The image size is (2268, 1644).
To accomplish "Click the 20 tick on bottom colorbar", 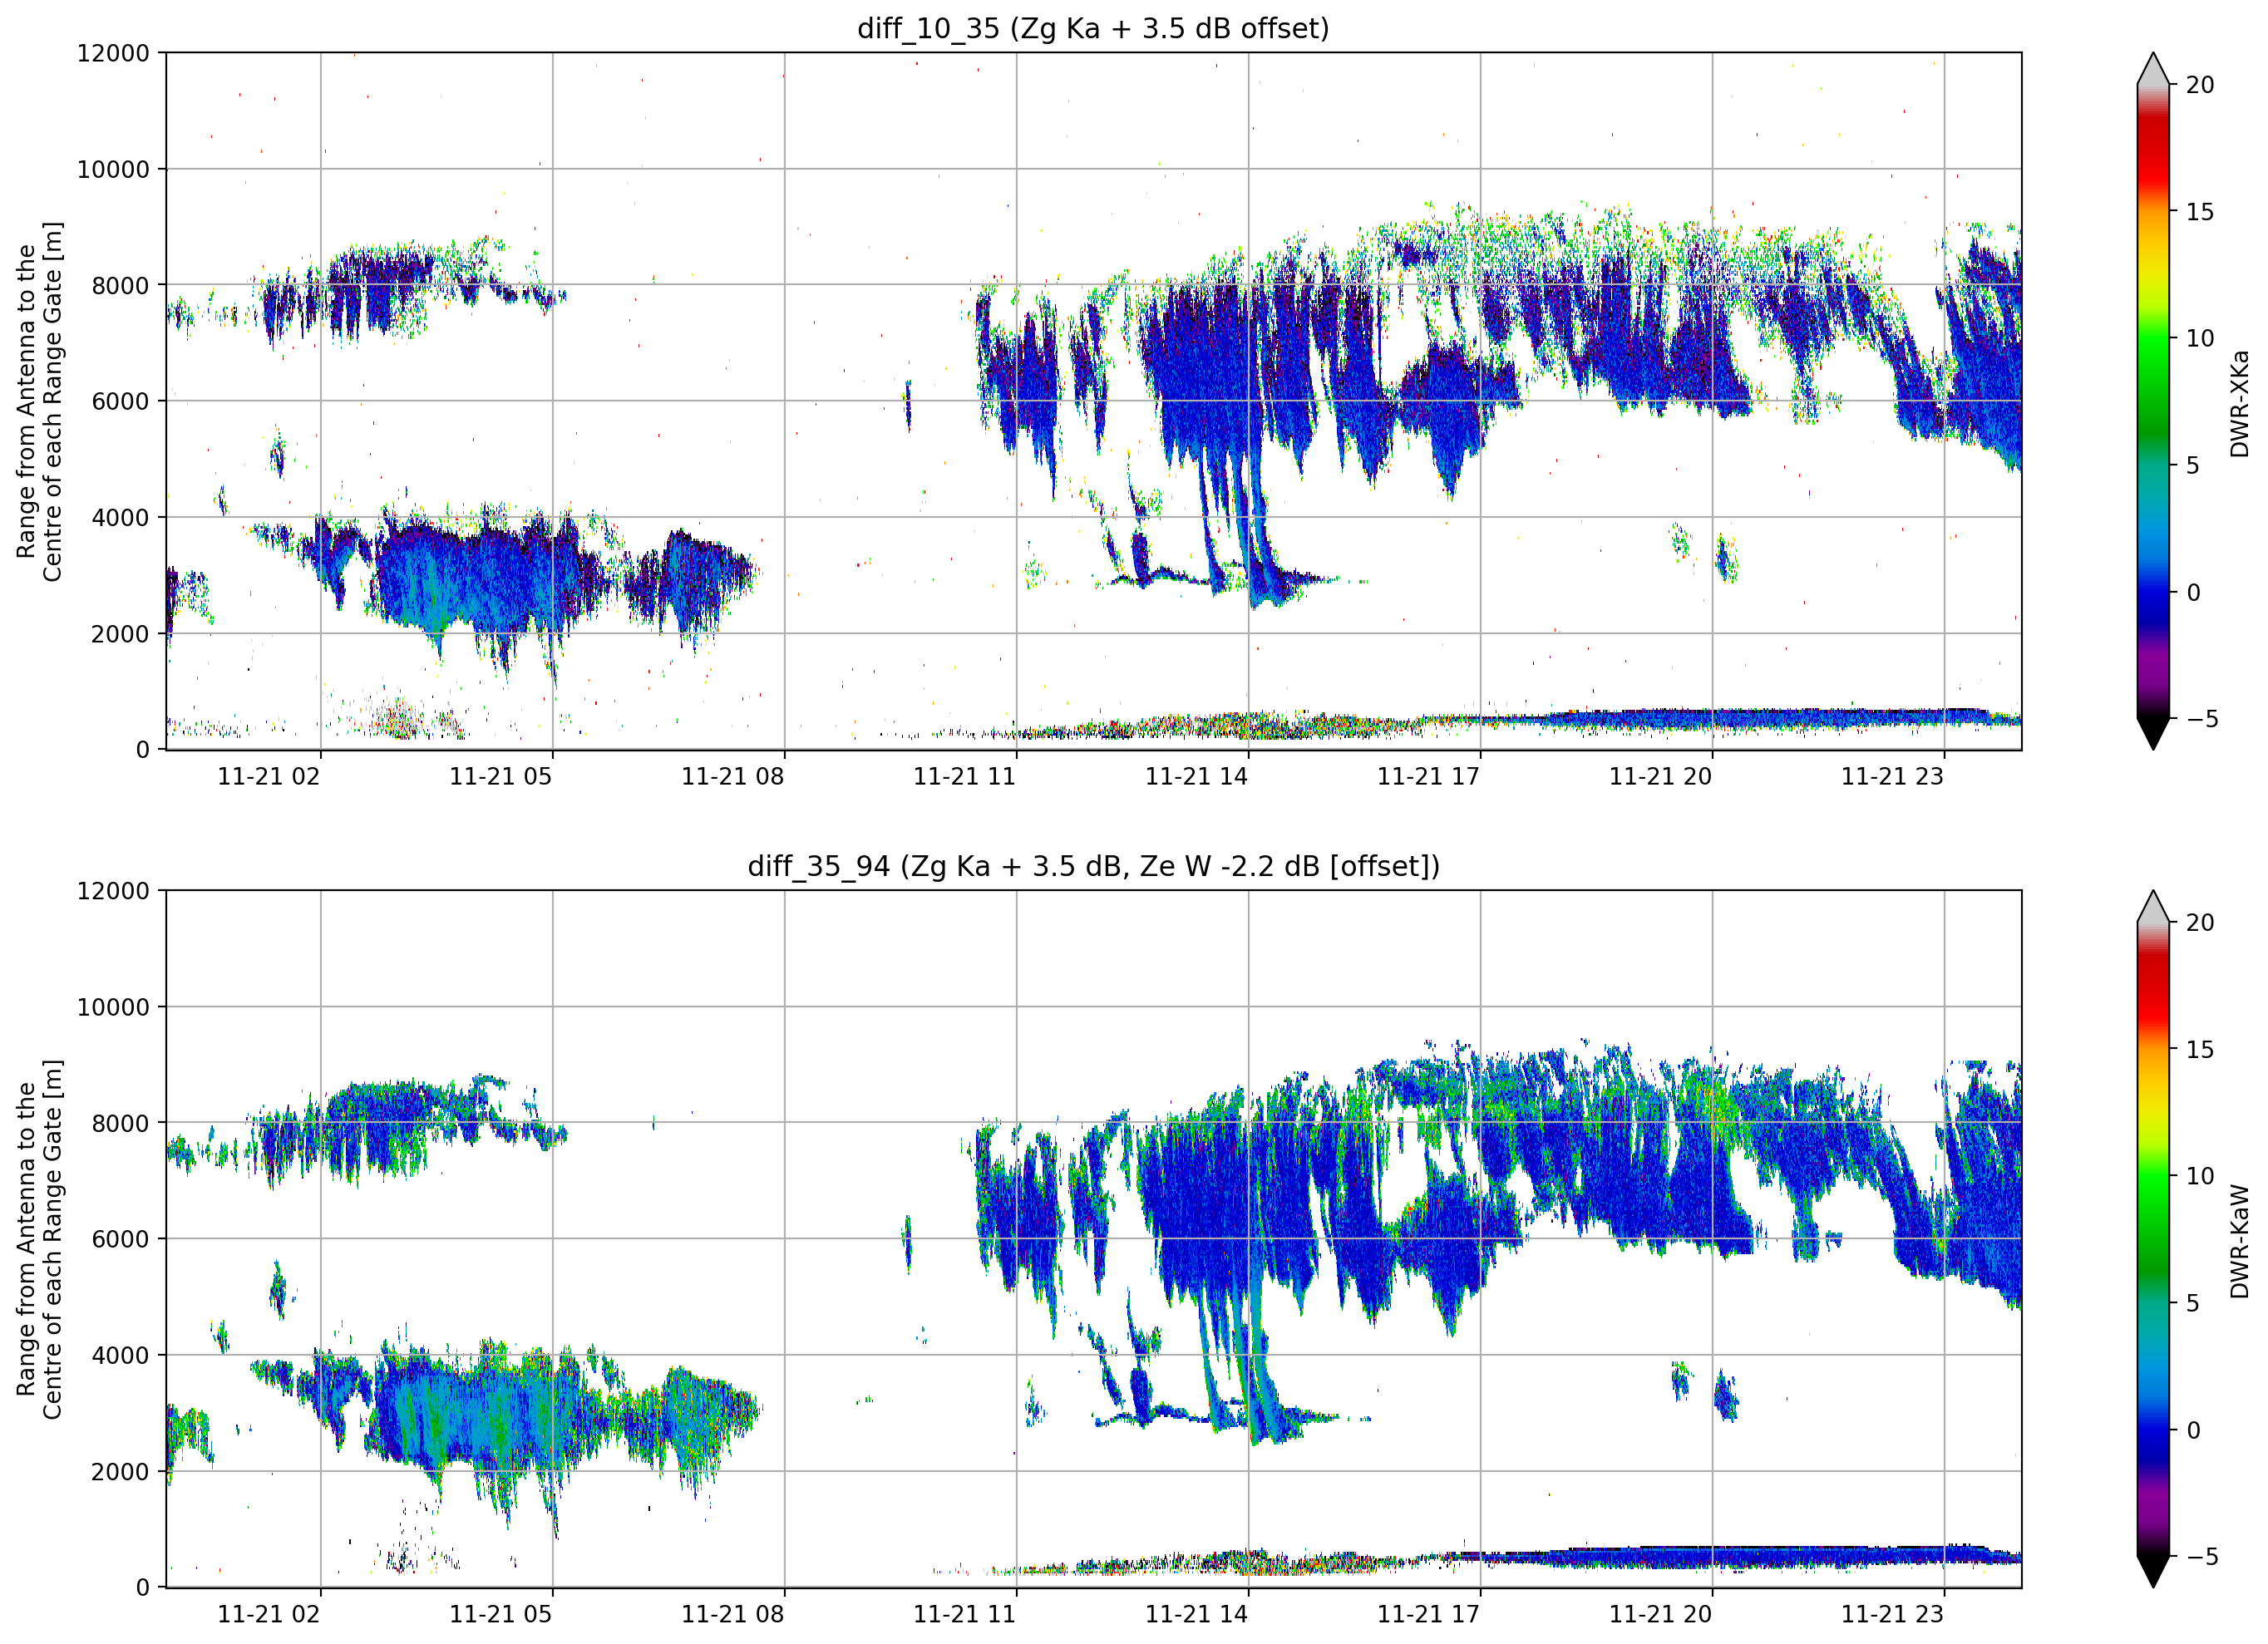I will pyautogui.click(x=2199, y=923).
